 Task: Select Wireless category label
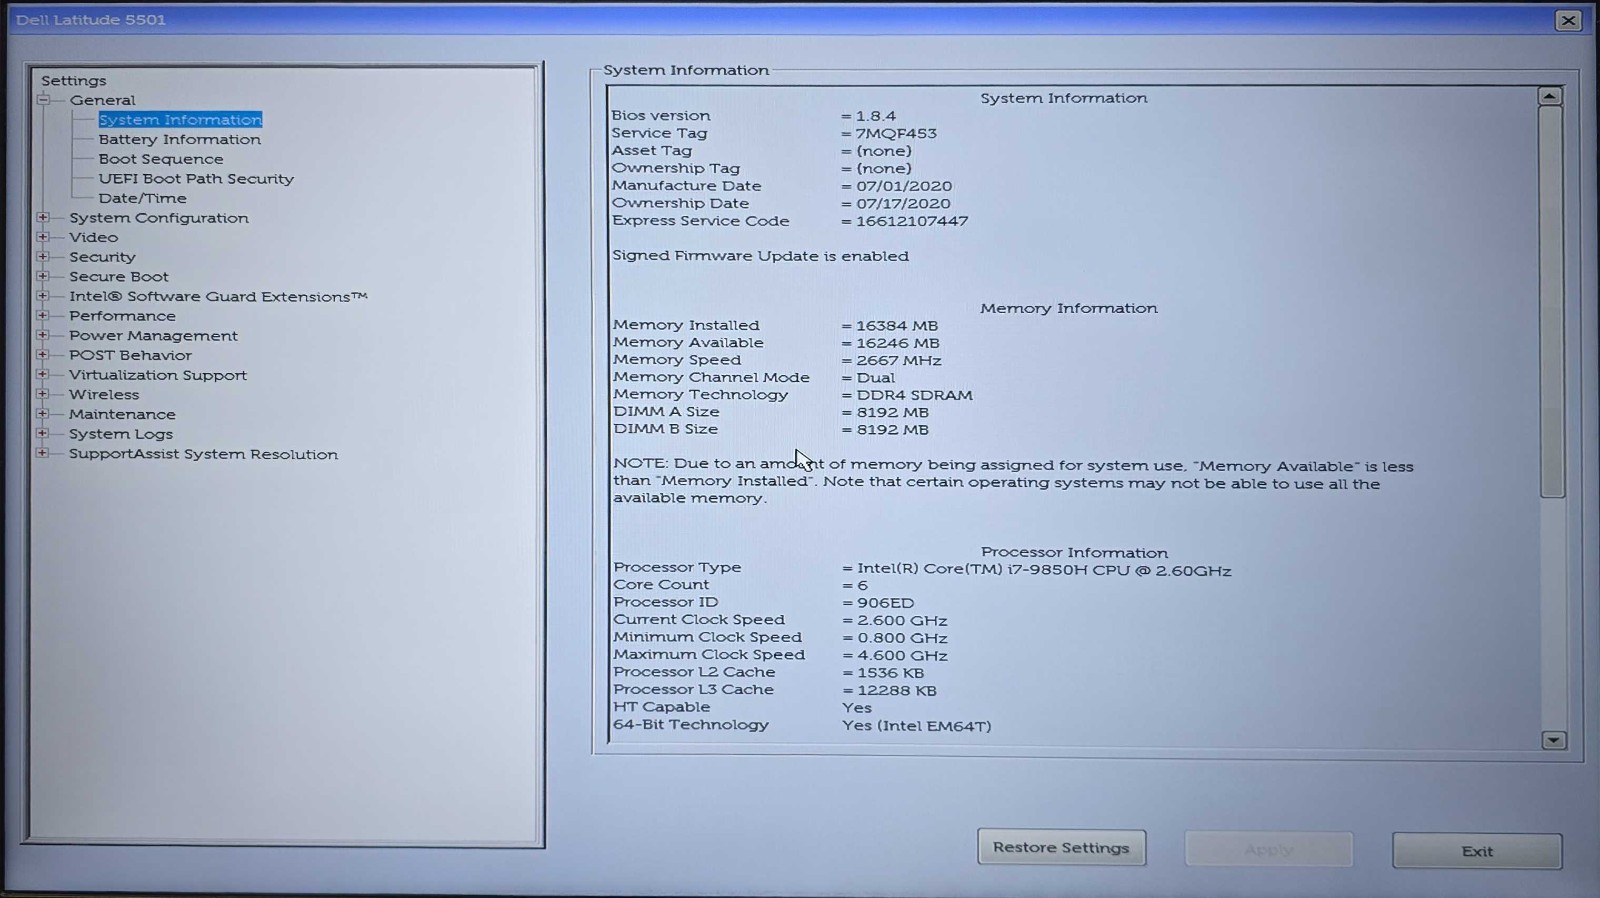(104, 395)
